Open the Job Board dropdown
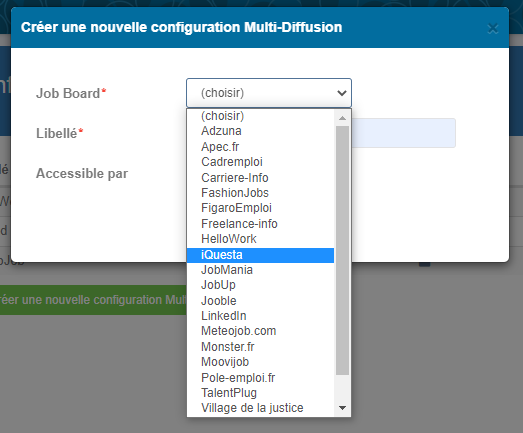Viewport: 523px width, 433px height. [269, 93]
